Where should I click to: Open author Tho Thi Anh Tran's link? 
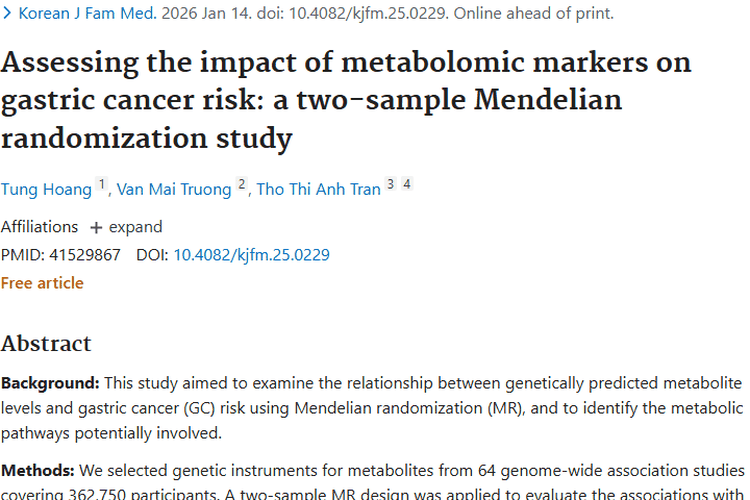pyautogui.click(x=318, y=189)
